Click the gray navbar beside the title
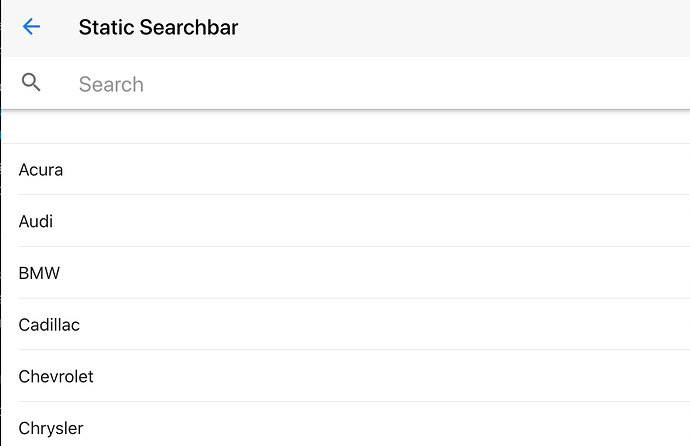This screenshot has height=446, width=690. (462, 28)
